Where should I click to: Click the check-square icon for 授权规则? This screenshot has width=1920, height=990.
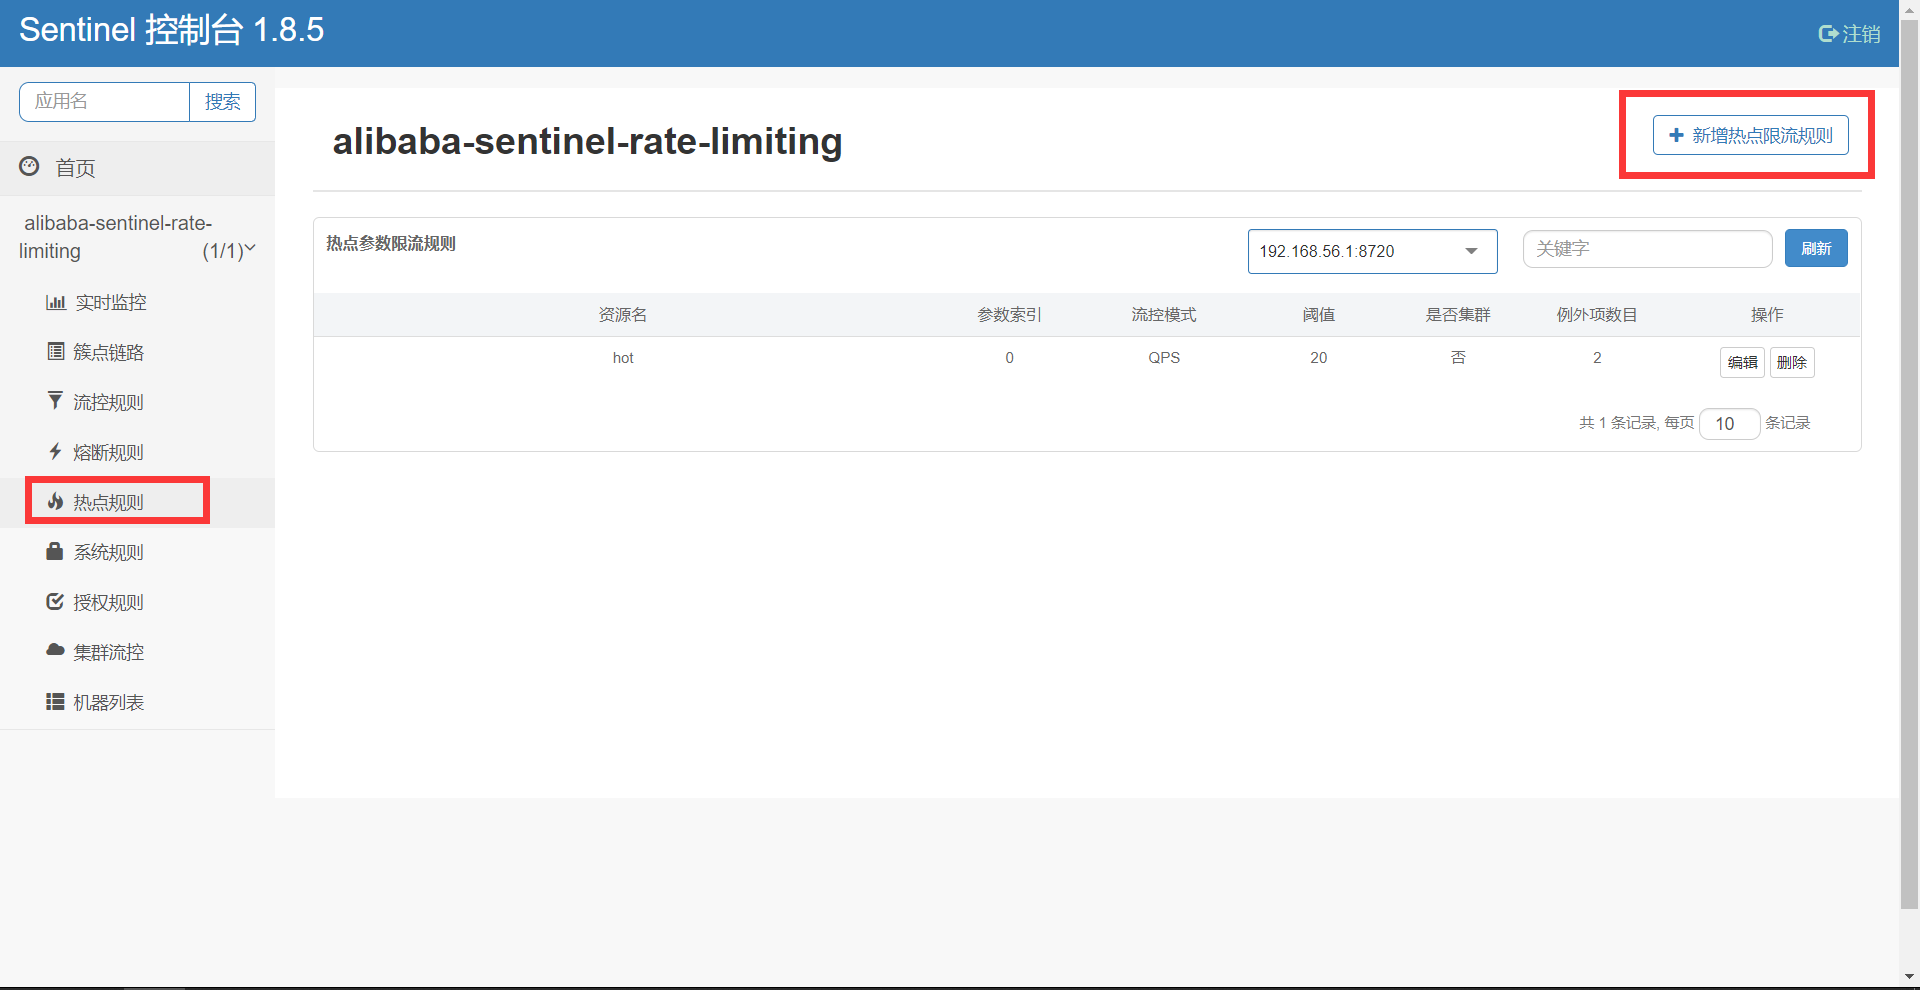pyautogui.click(x=55, y=601)
